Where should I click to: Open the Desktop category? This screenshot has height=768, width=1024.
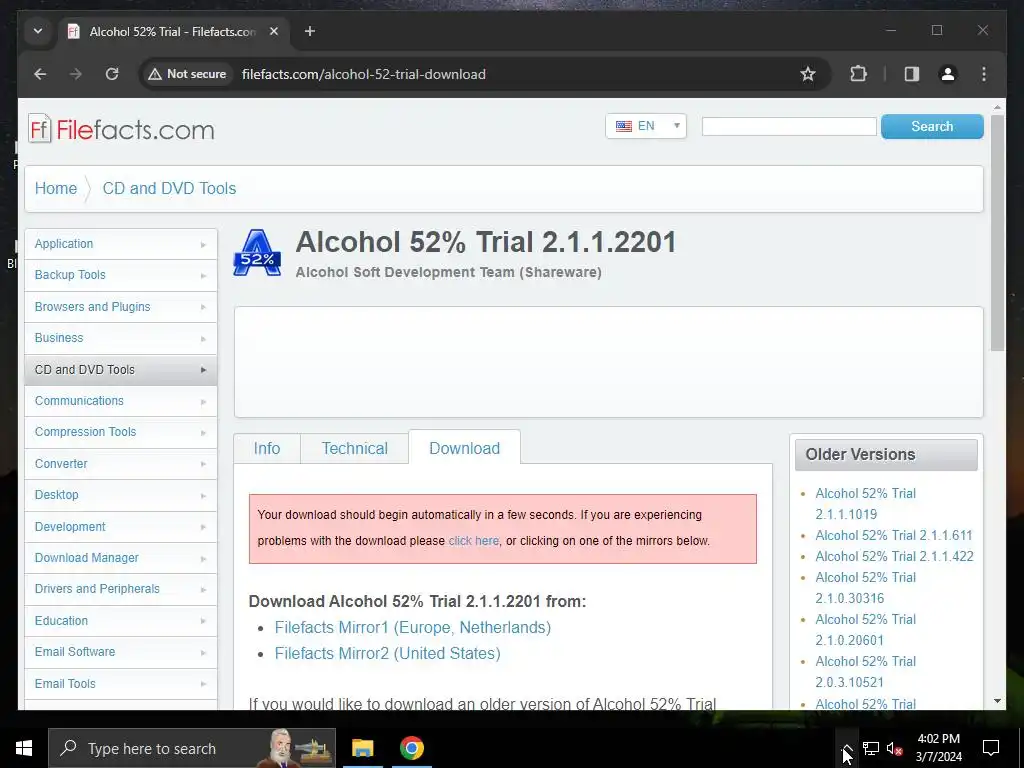tap(121, 495)
